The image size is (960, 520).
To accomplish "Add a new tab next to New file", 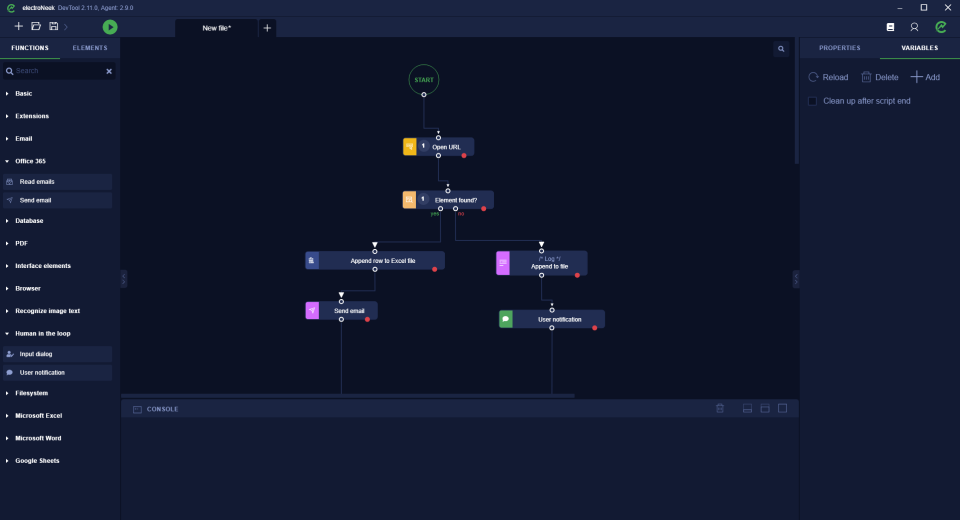I will click(267, 28).
